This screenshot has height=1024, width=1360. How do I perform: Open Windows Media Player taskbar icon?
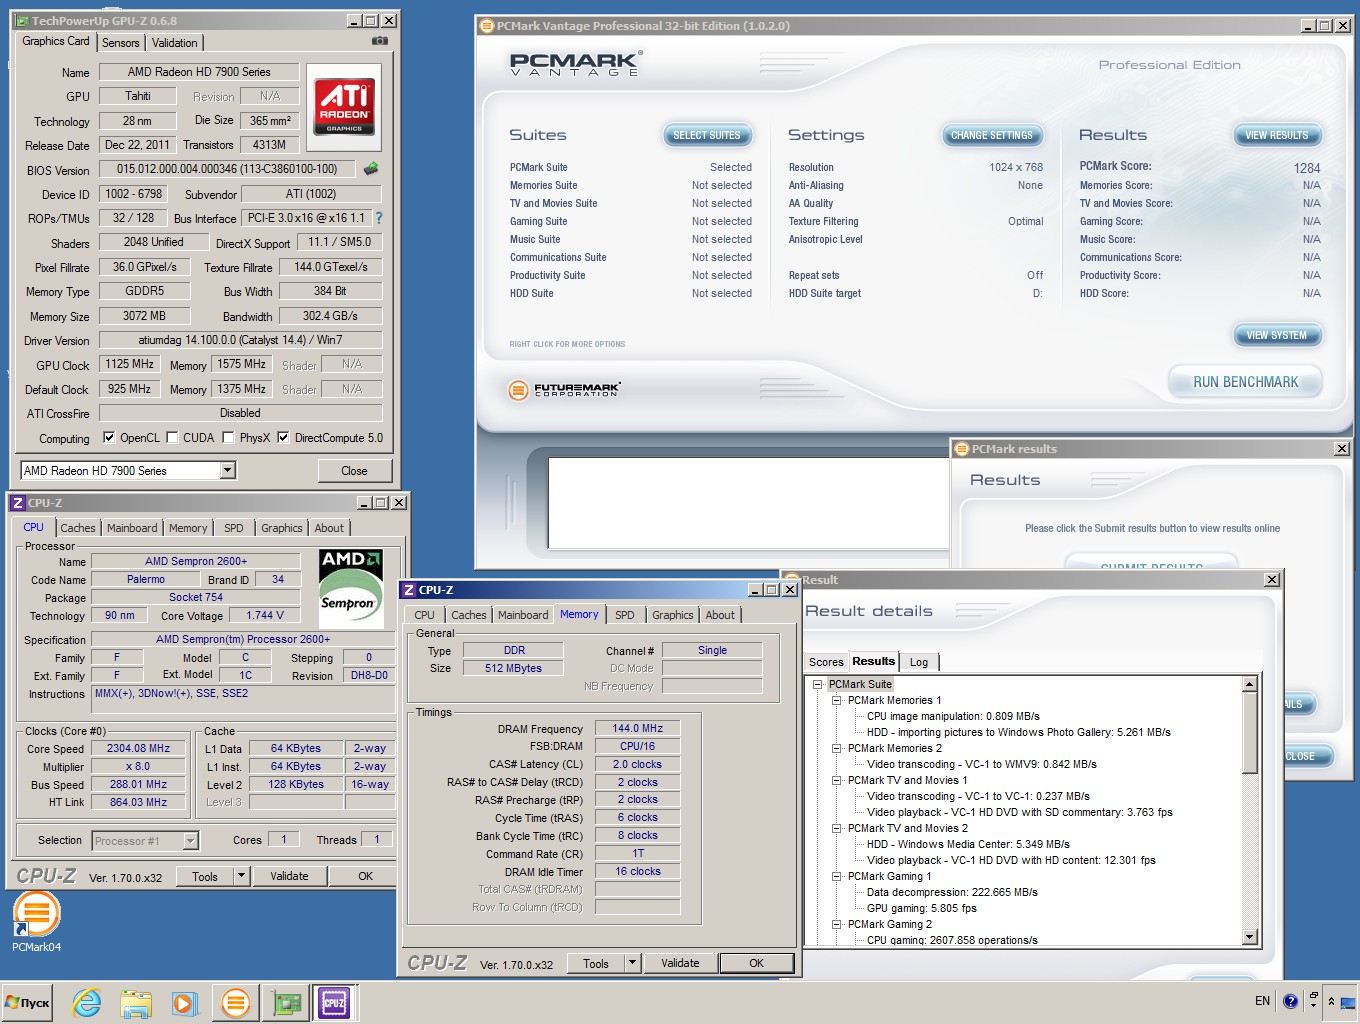(184, 1002)
